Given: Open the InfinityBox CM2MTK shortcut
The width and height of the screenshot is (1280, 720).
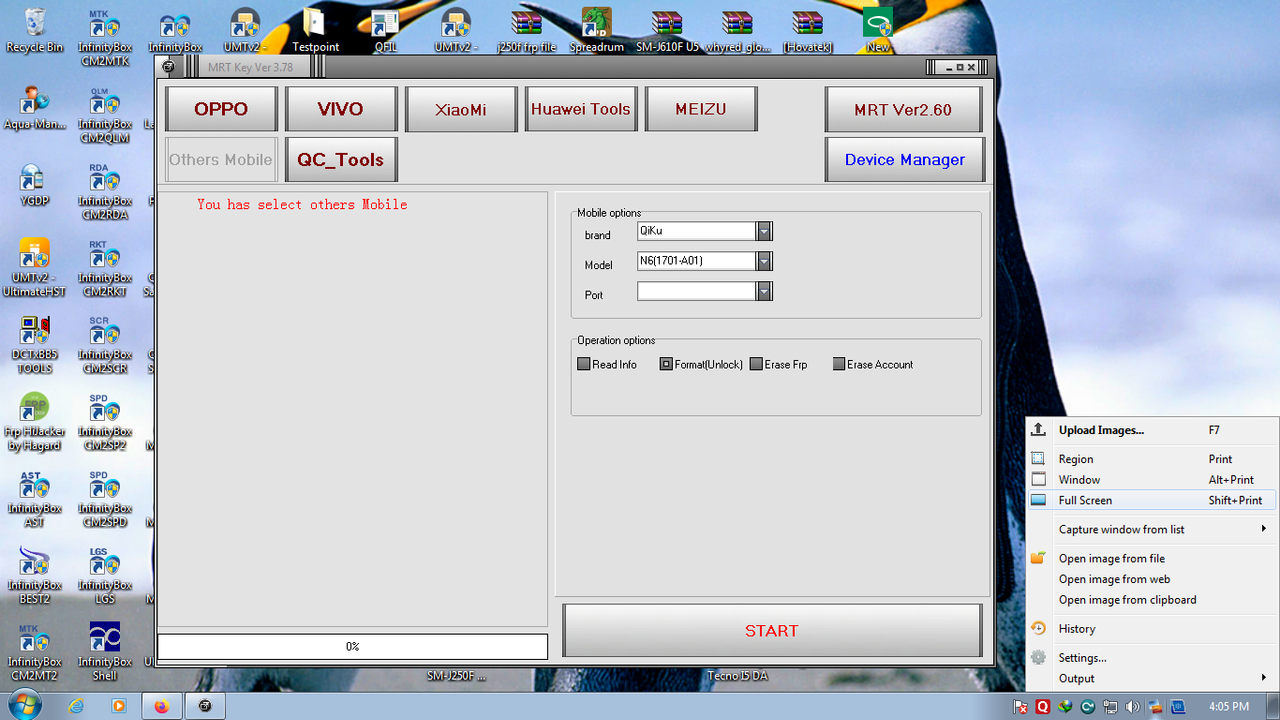Looking at the screenshot, I should point(105,37).
